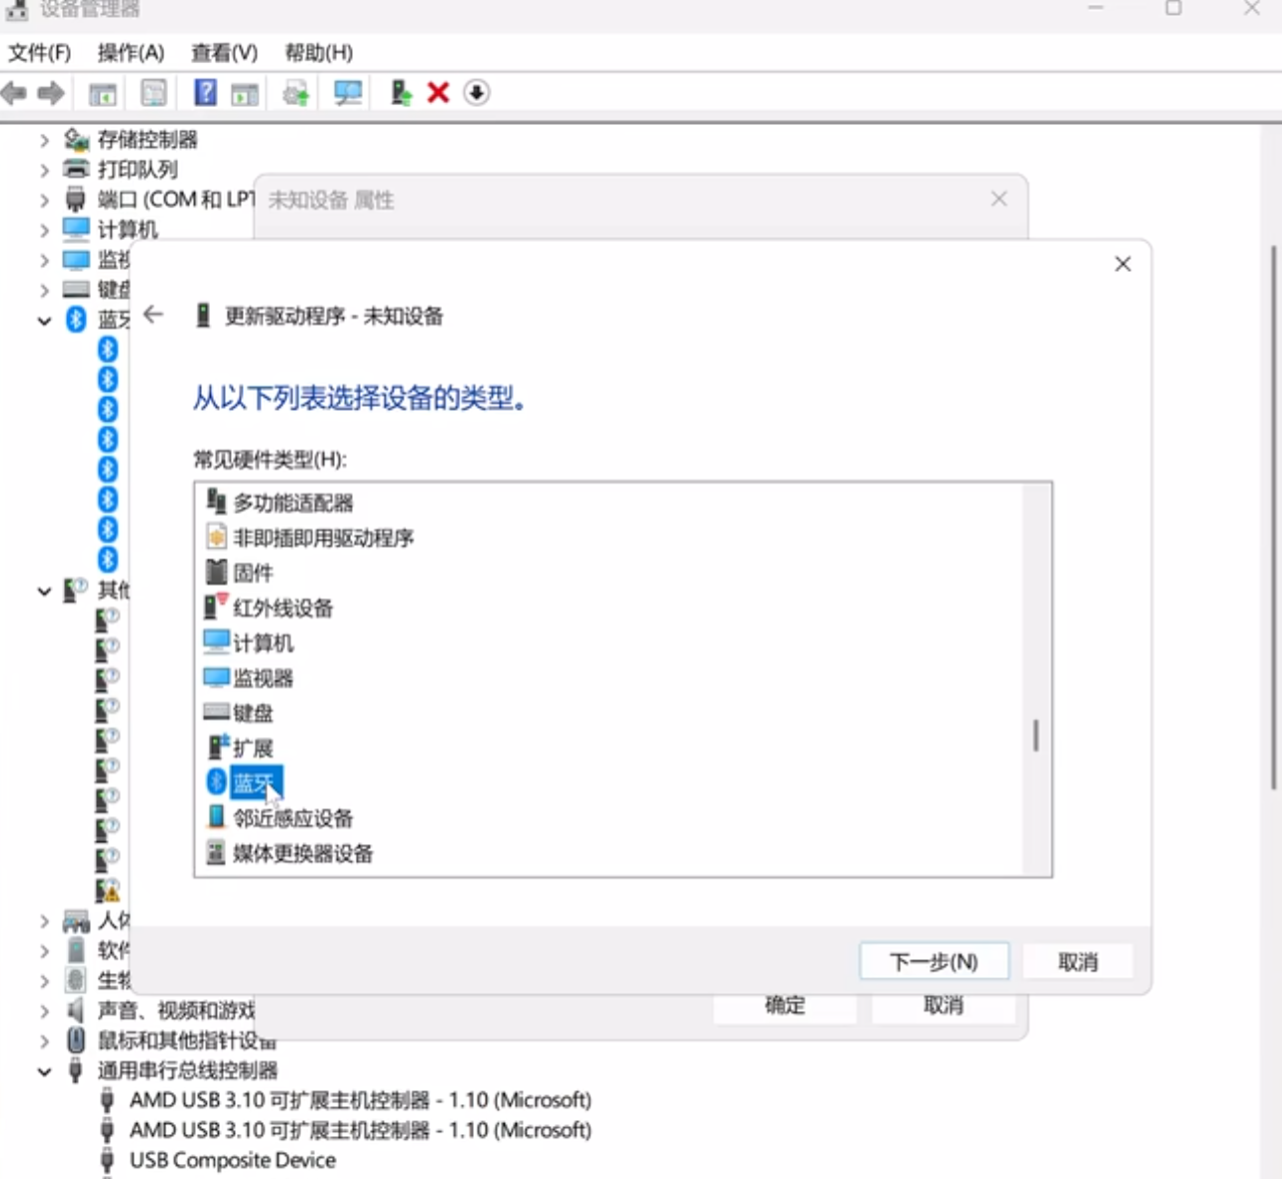The height and width of the screenshot is (1179, 1282).
Task: Click the printer-style toolbar icon
Action: click(296, 94)
